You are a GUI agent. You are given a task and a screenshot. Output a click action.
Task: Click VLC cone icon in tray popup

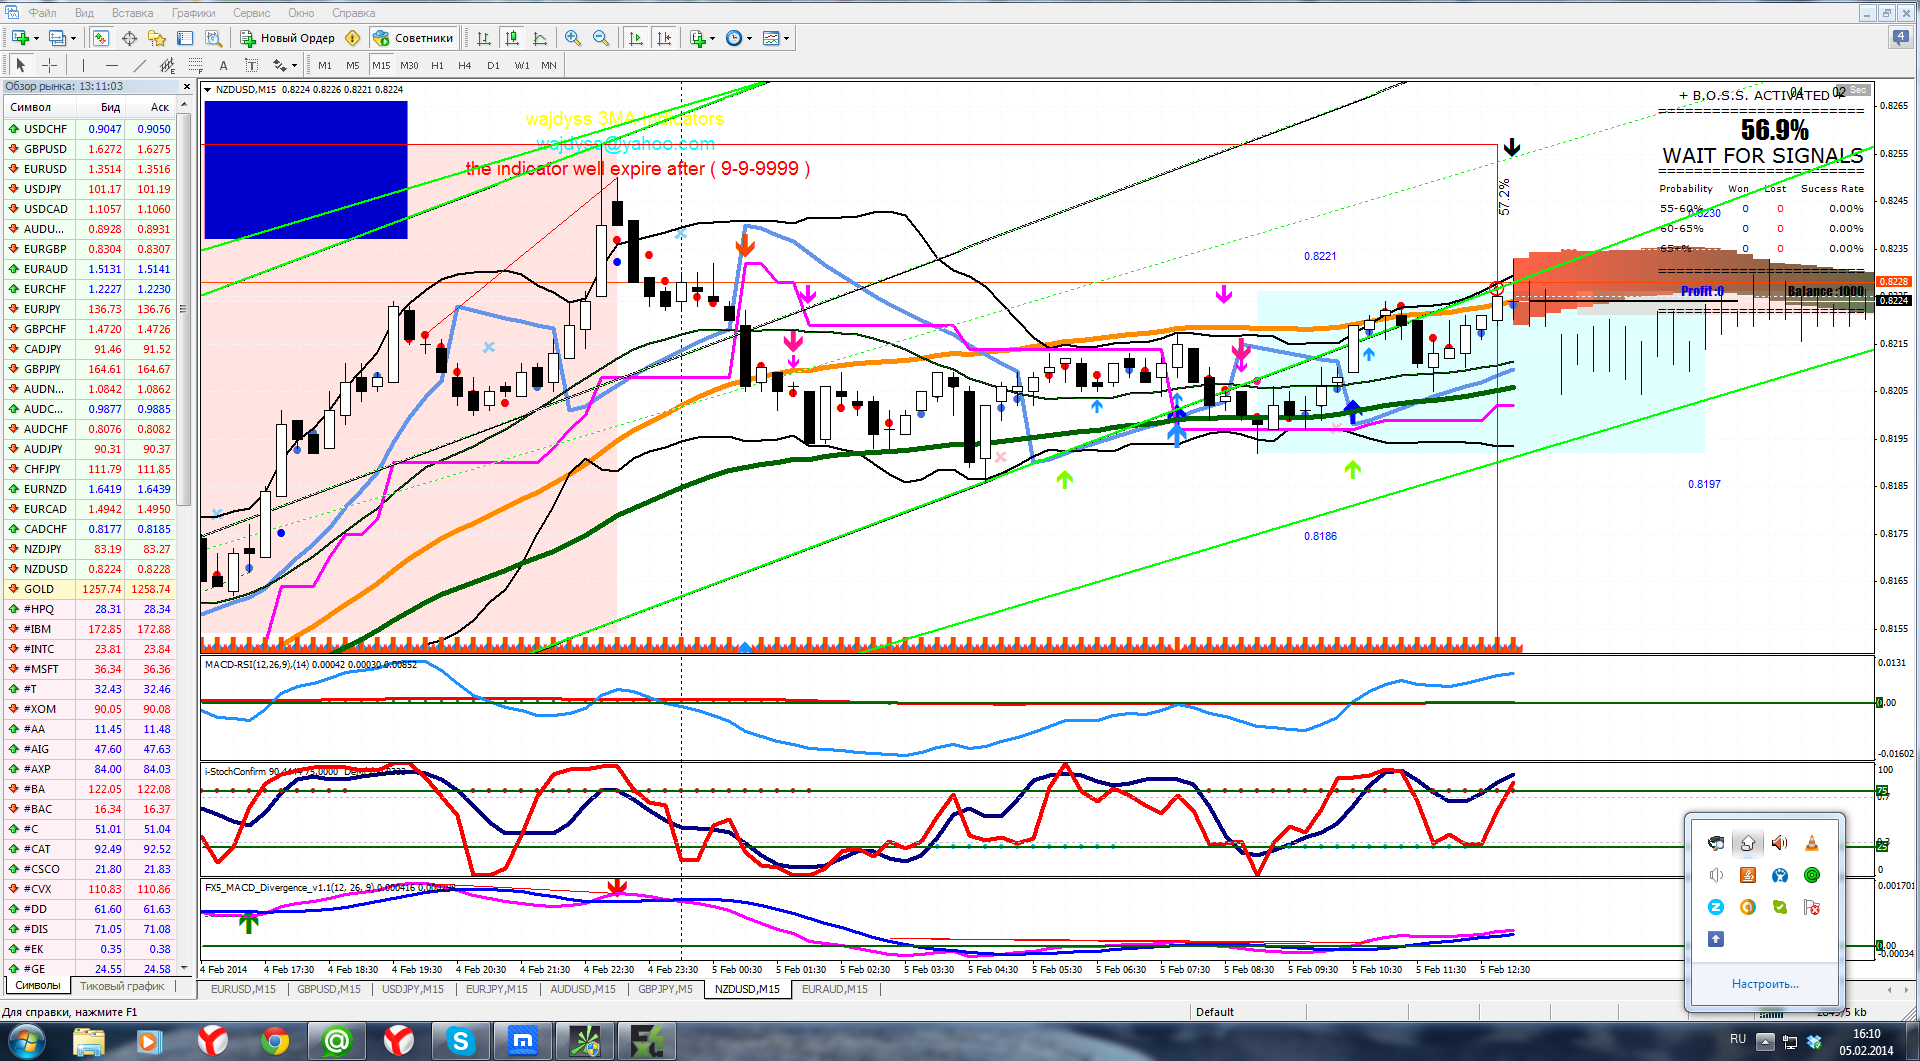1811,843
